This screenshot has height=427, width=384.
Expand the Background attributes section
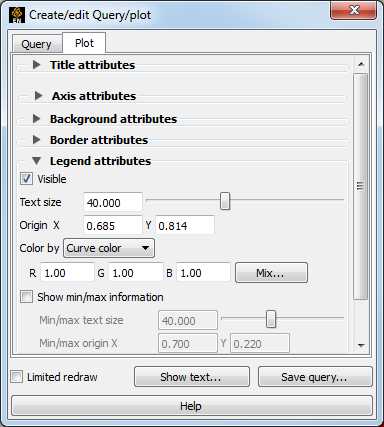click(37, 119)
